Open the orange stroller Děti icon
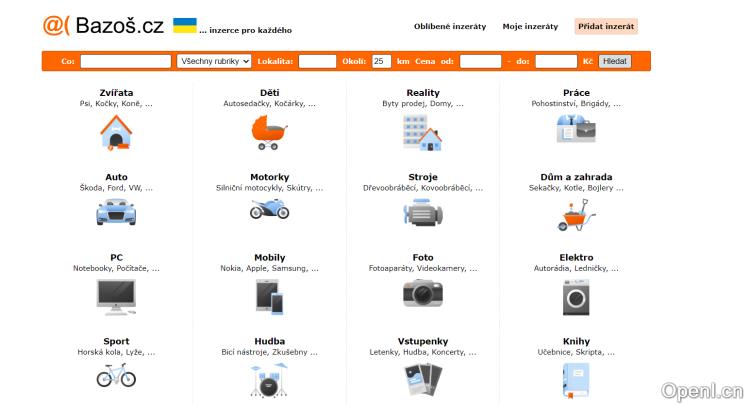 pos(269,132)
